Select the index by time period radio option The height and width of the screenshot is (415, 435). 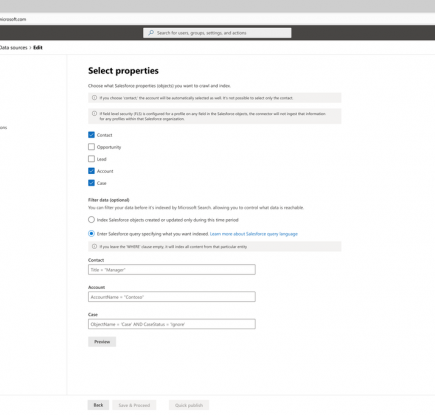(91, 220)
